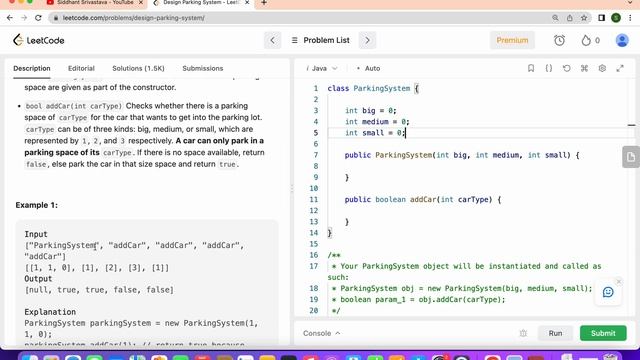Bookmark this page with the star icon

pos(584,18)
